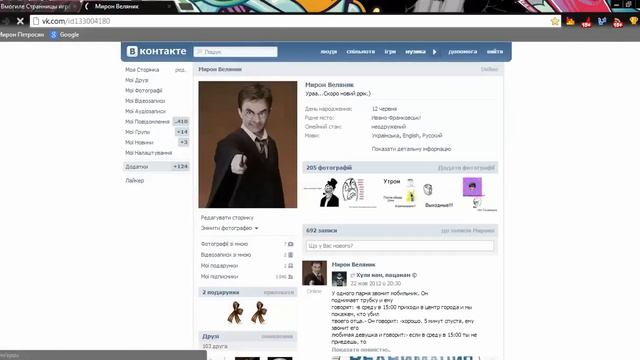This screenshot has height=360, width=640.
Task: Open Мої Відеозаписи in the left menu
Action: point(145,101)
